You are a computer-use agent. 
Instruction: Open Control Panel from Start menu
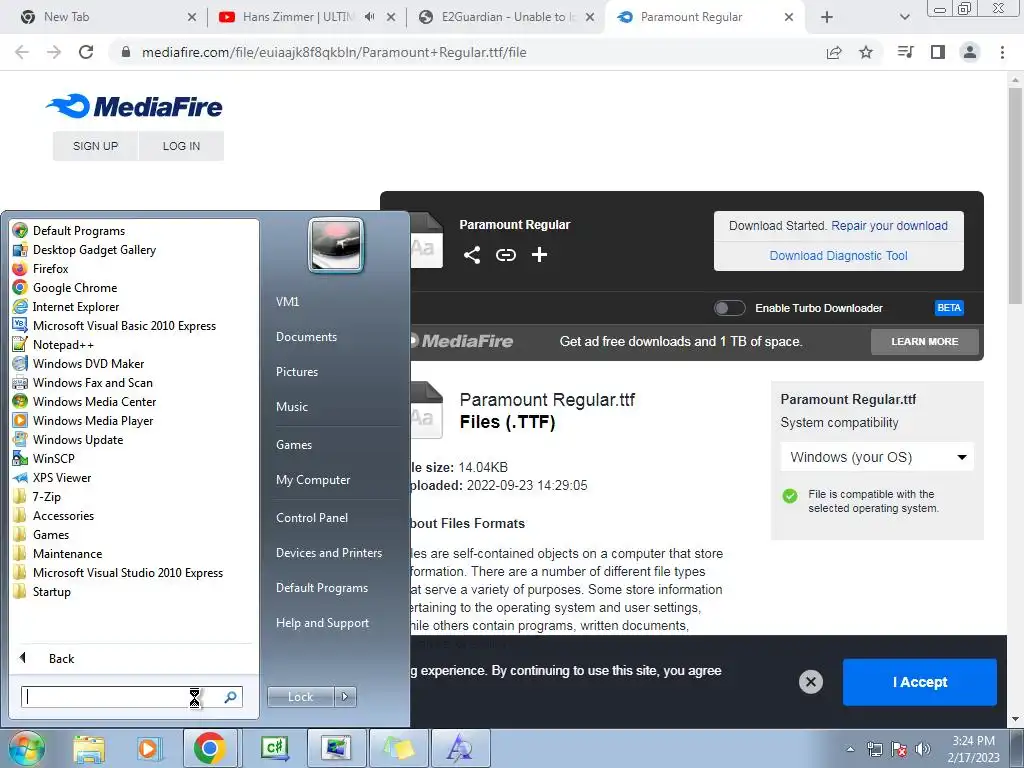click(312, 517)
